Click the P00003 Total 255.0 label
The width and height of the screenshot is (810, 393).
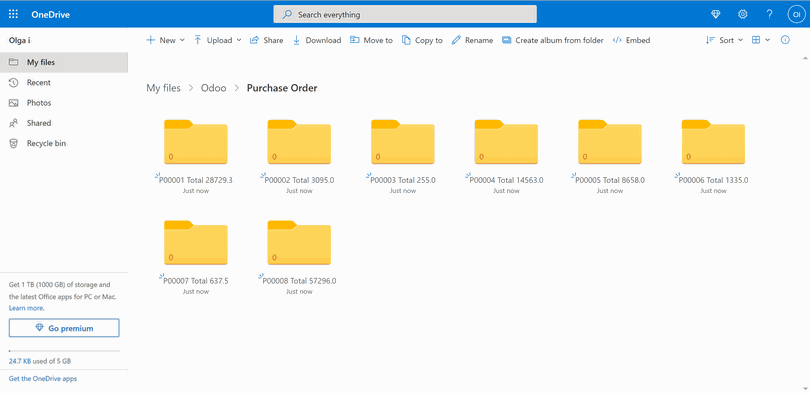click(x=403, y=180)
